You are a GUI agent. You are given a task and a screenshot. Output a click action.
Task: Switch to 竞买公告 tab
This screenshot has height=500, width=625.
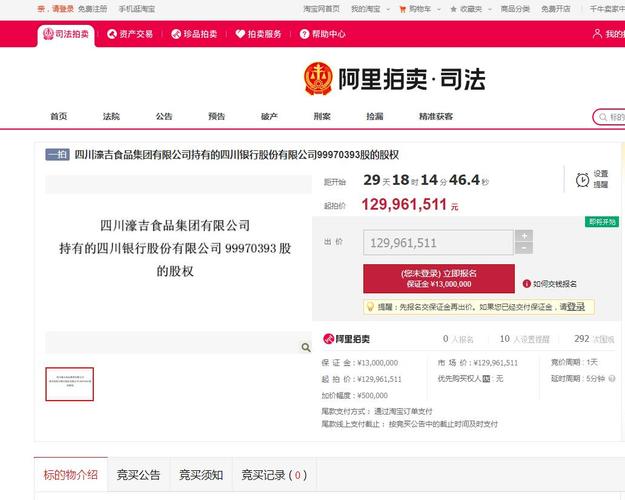pyautogui.click(x=138, y=475)
